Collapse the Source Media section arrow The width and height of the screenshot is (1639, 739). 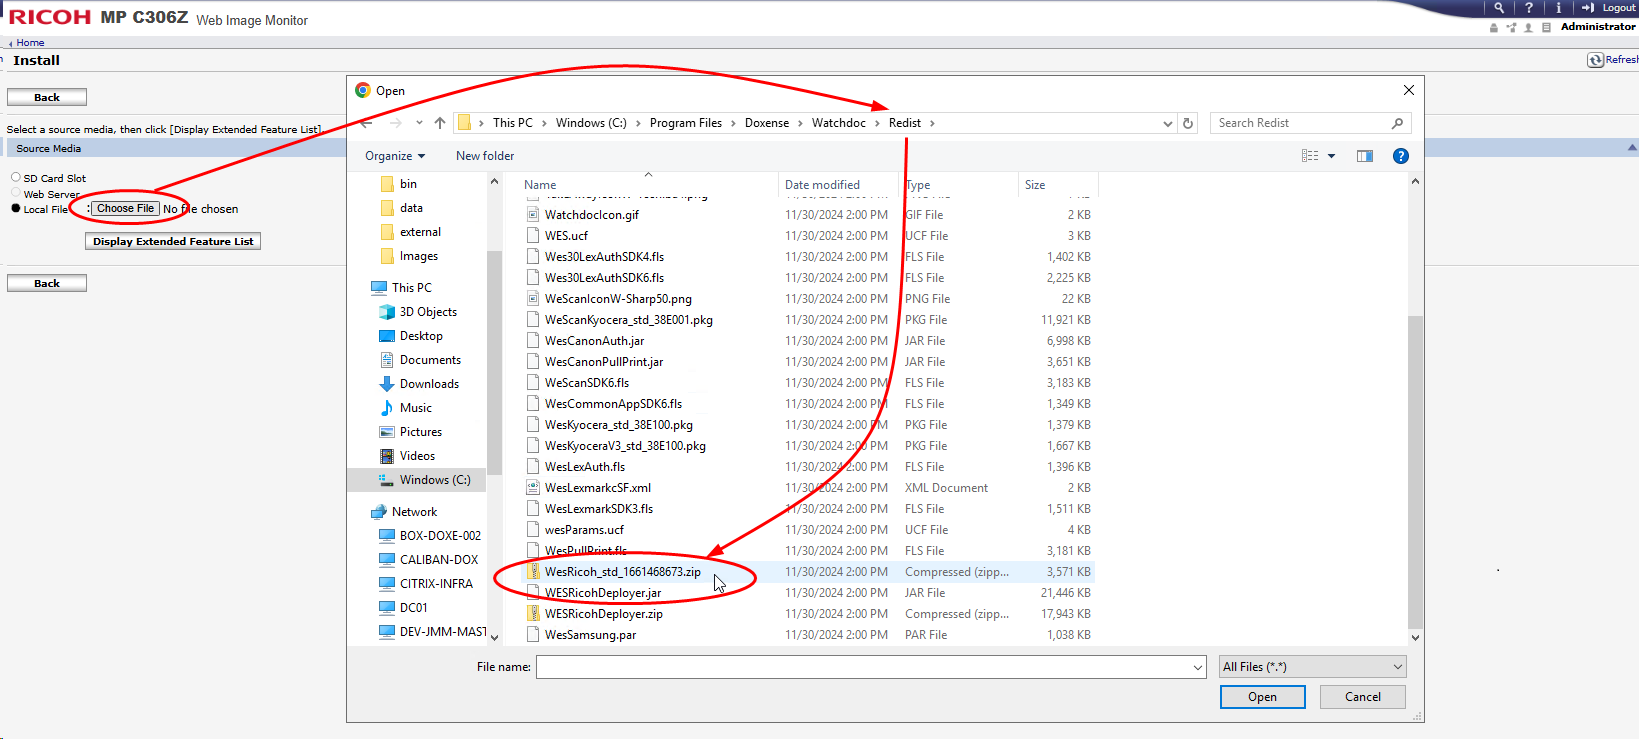pos(1632,148)
